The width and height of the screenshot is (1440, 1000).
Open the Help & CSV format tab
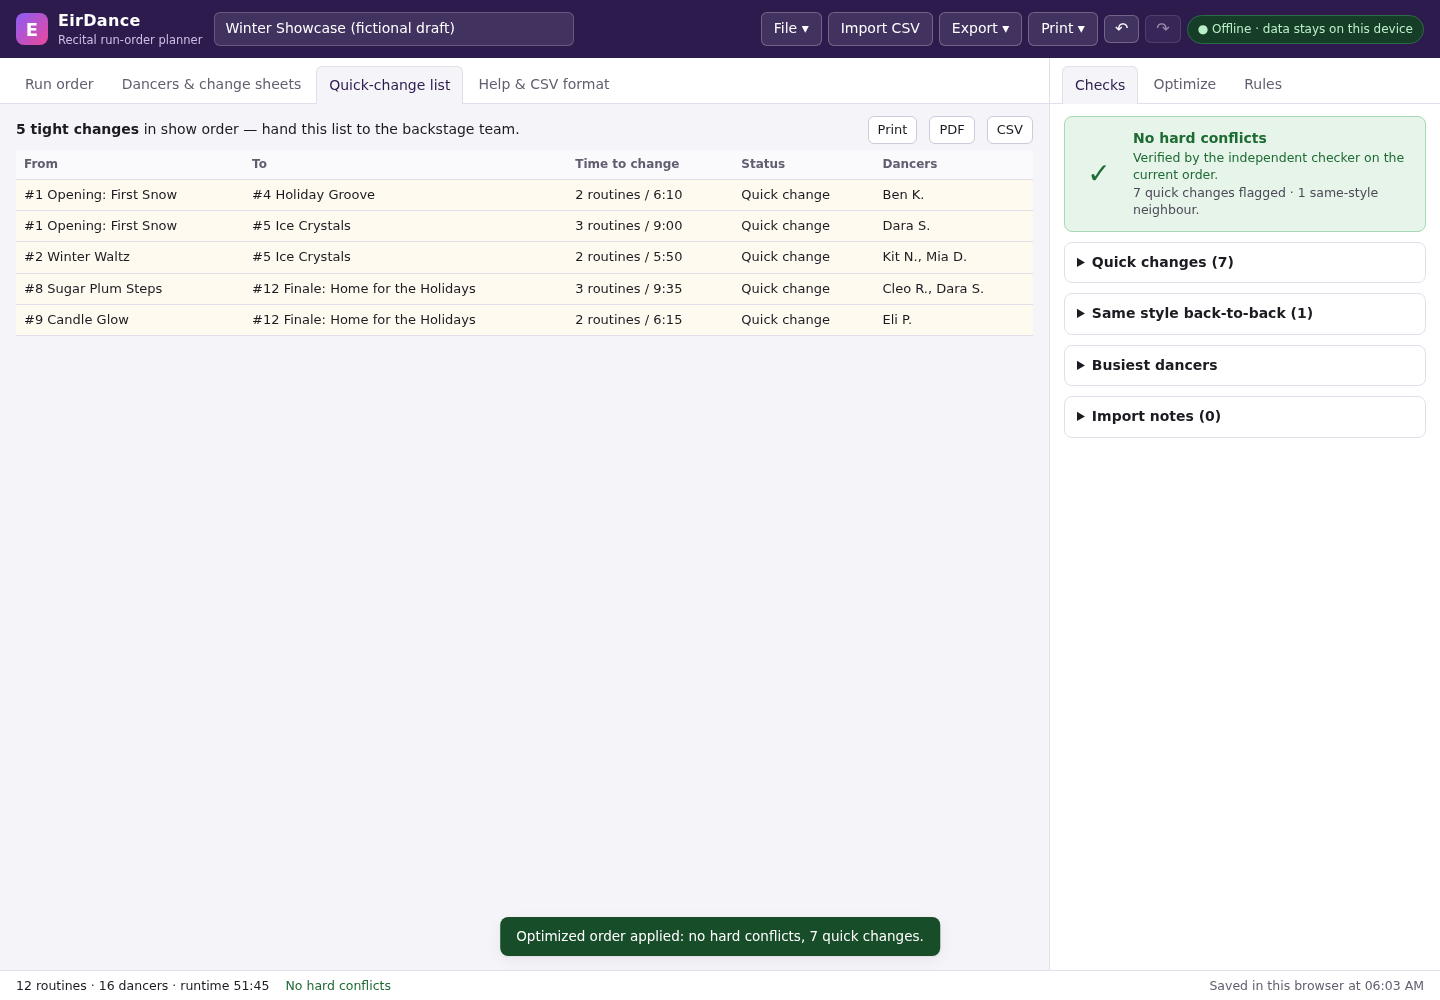tap(544, 84)
